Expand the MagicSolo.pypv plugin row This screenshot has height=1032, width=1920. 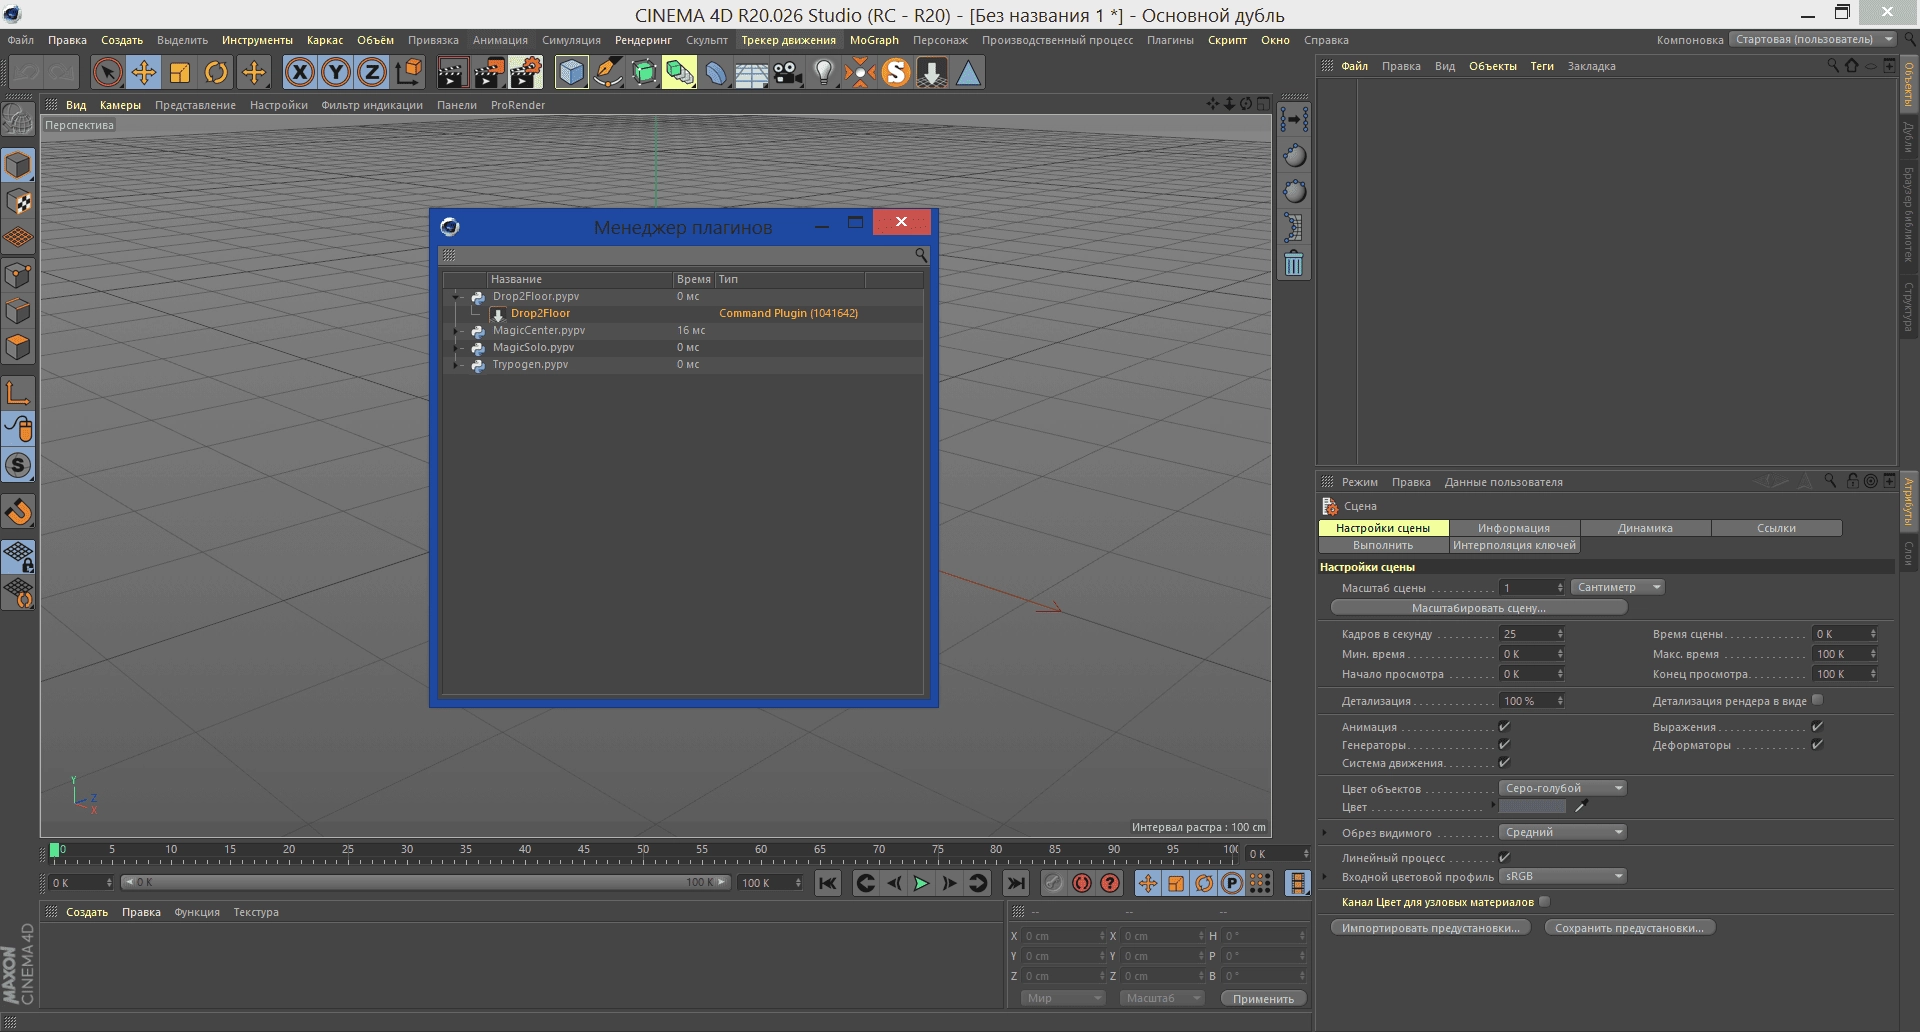456,348
